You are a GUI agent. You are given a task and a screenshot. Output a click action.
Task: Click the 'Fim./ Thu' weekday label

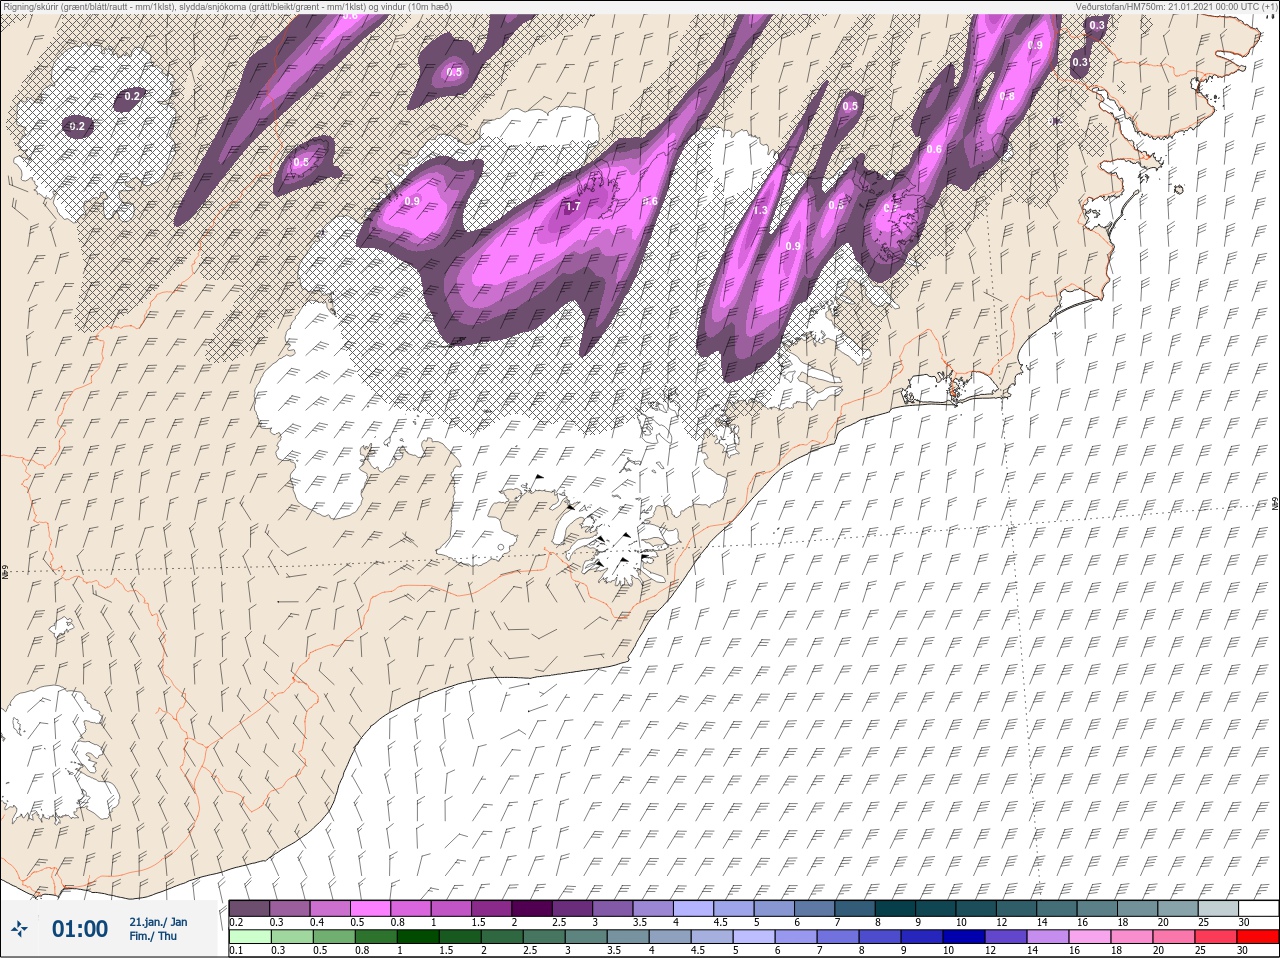coord(153,936)
